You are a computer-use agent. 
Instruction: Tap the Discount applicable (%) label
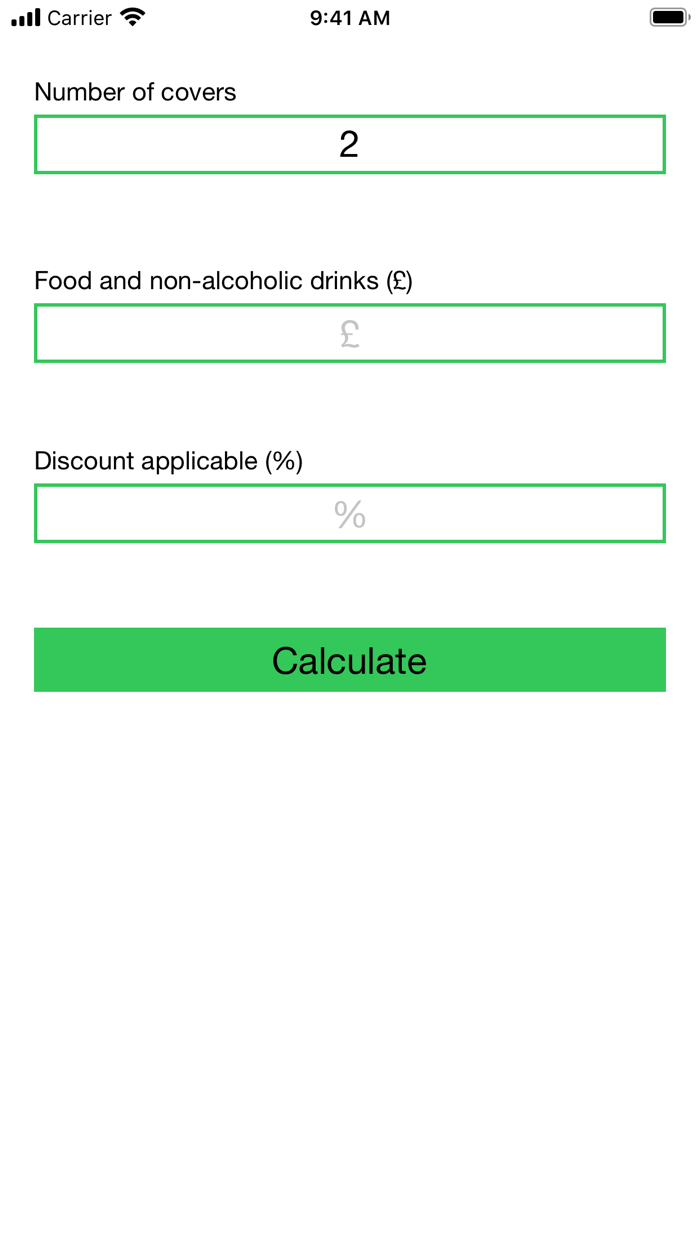tap(170, 461)
